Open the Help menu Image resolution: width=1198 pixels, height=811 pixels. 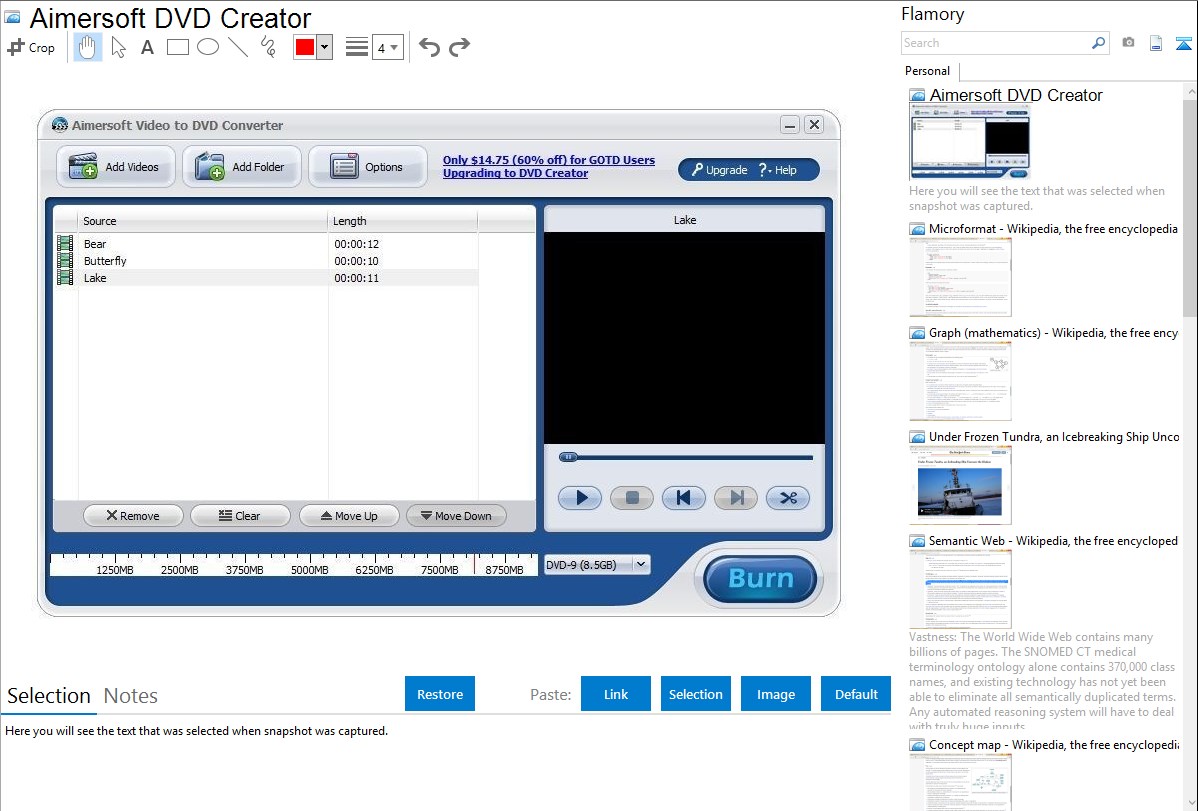click(778, 170)
